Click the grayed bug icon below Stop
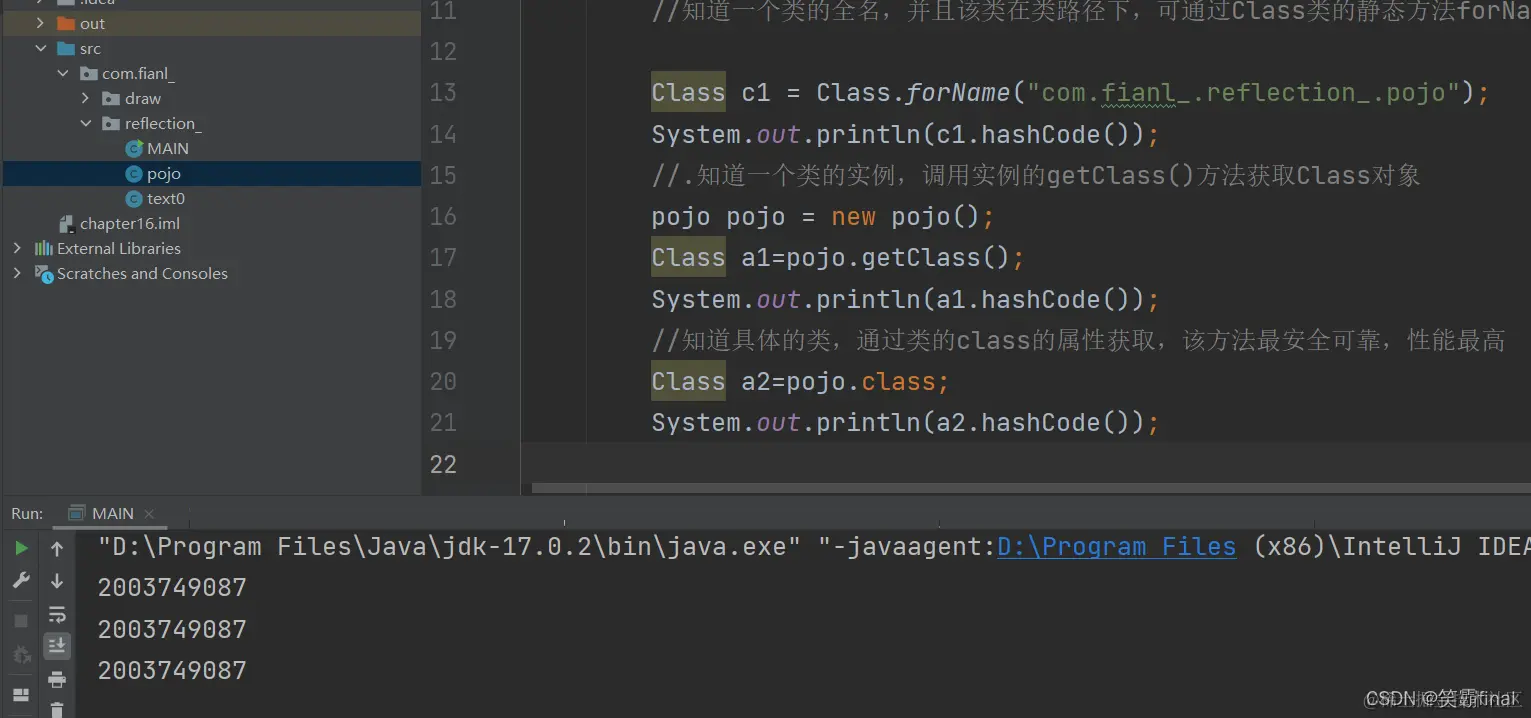1531x718 pixels. coord(21,655)
